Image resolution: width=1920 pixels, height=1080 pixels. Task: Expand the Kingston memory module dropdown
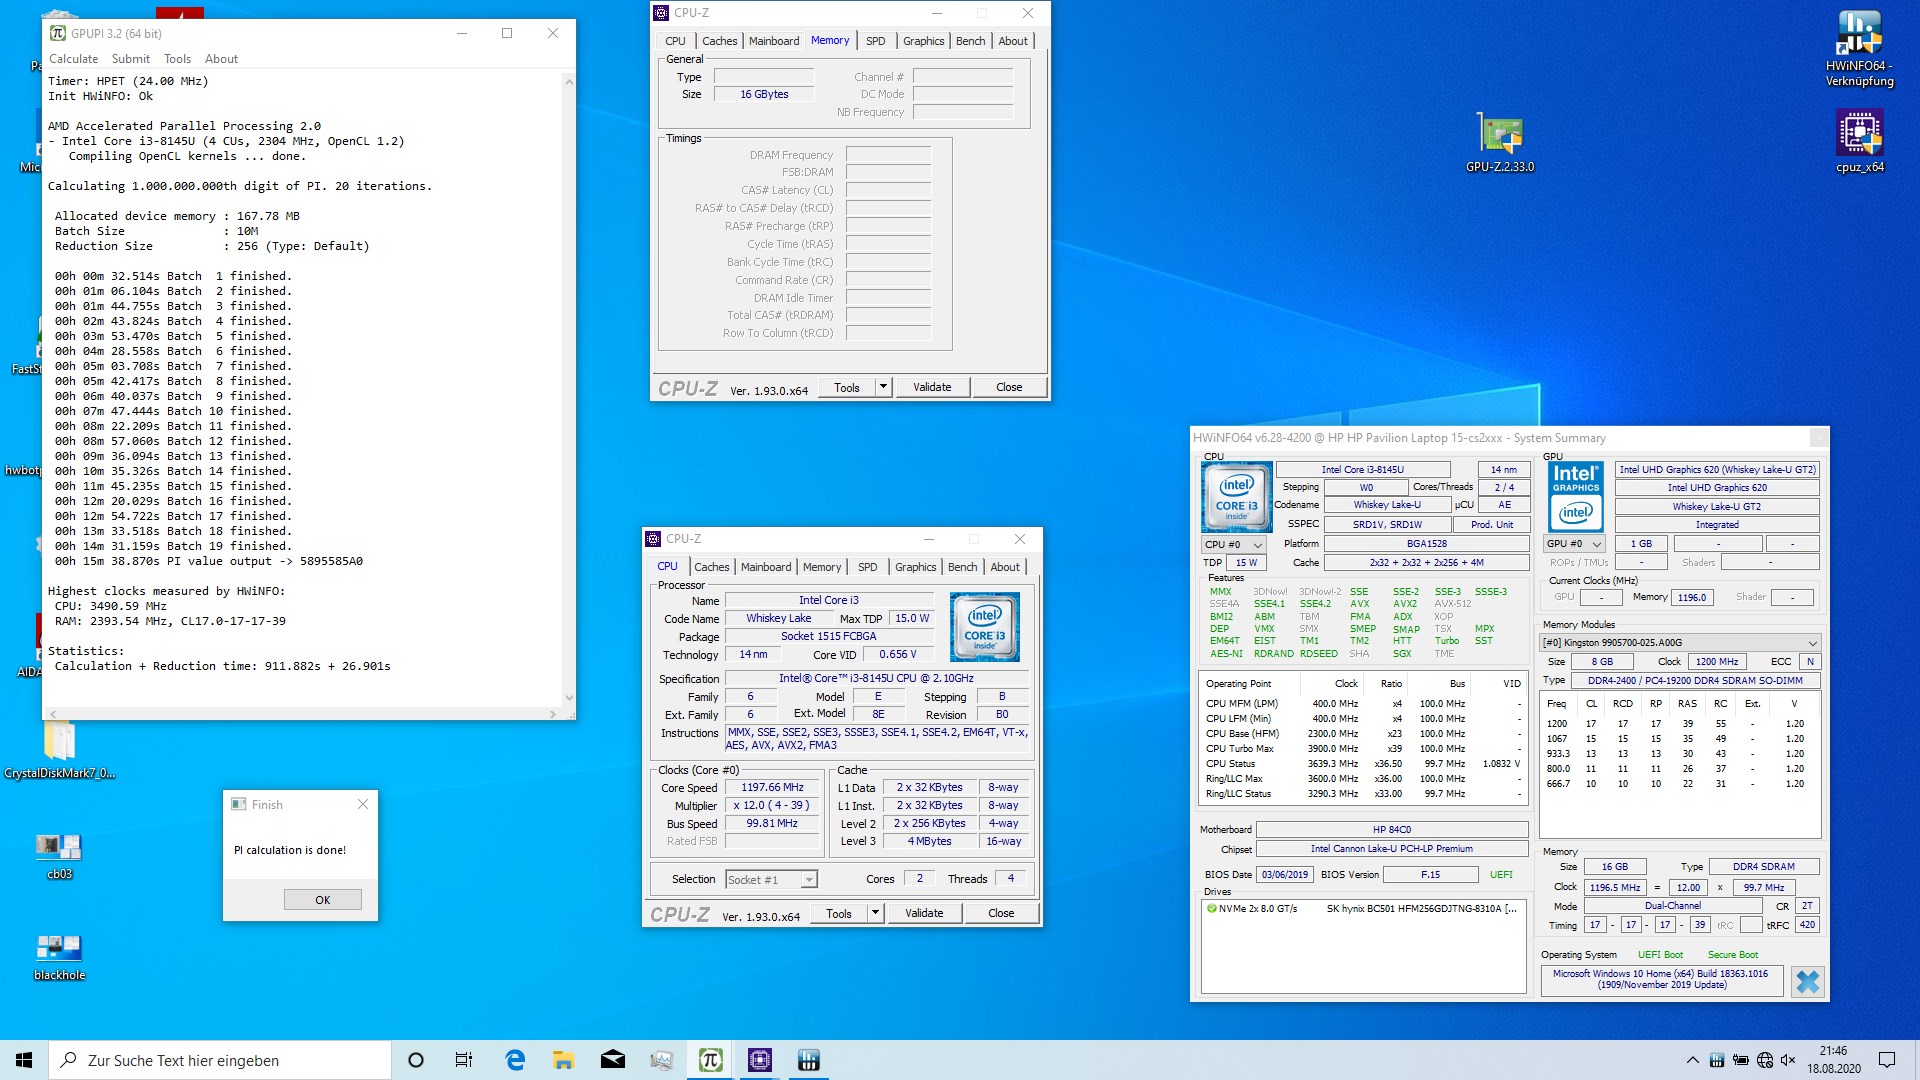[x=1680, y=642]
